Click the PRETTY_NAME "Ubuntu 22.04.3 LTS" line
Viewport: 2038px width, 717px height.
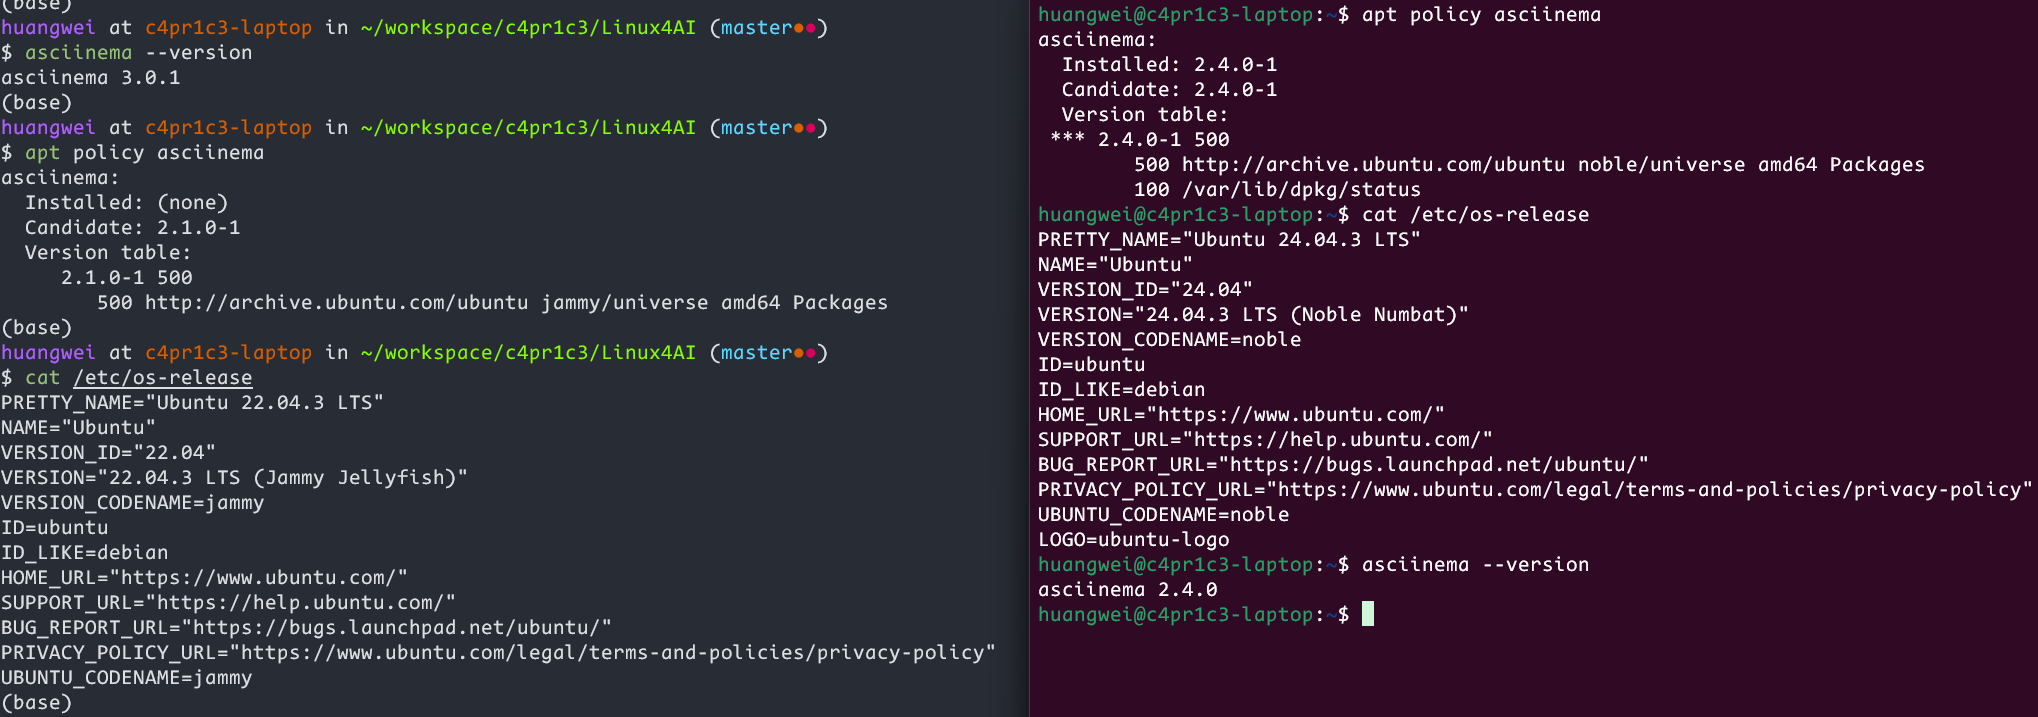[x=192, y=402]
